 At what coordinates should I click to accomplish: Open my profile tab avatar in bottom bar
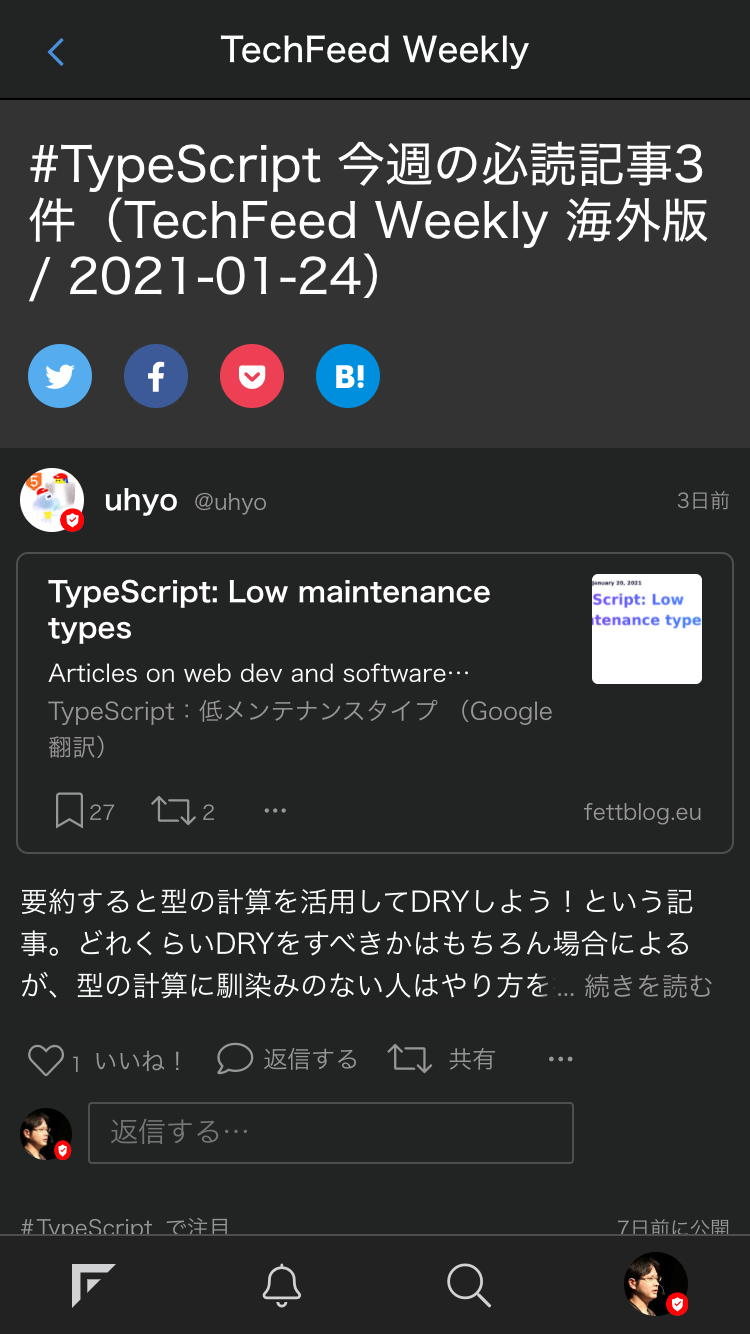656,1284
